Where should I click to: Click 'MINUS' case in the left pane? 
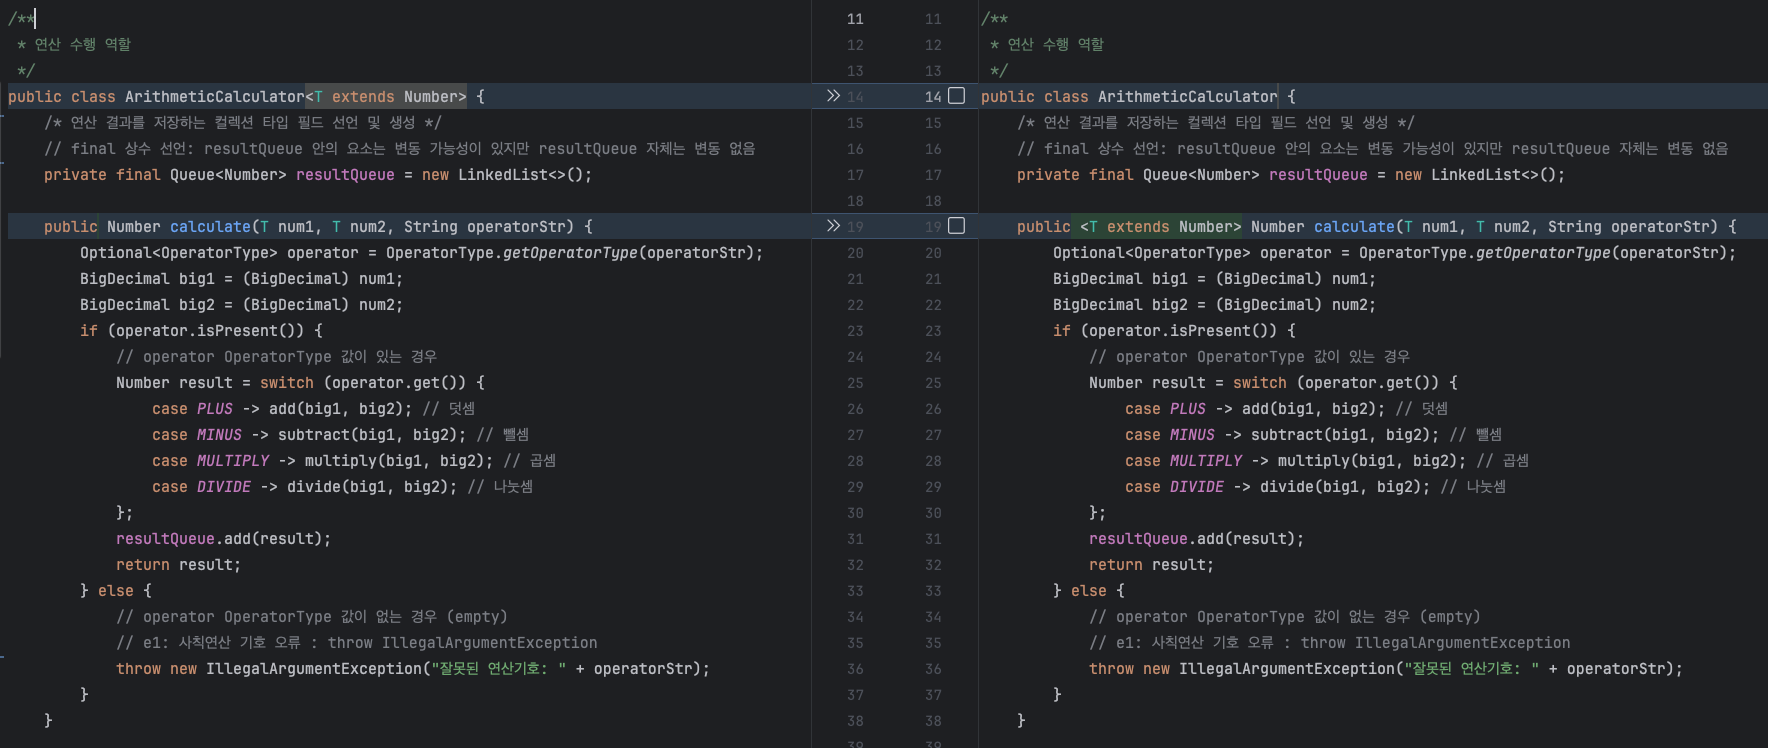pyautogui.click(x=219, y=435)
